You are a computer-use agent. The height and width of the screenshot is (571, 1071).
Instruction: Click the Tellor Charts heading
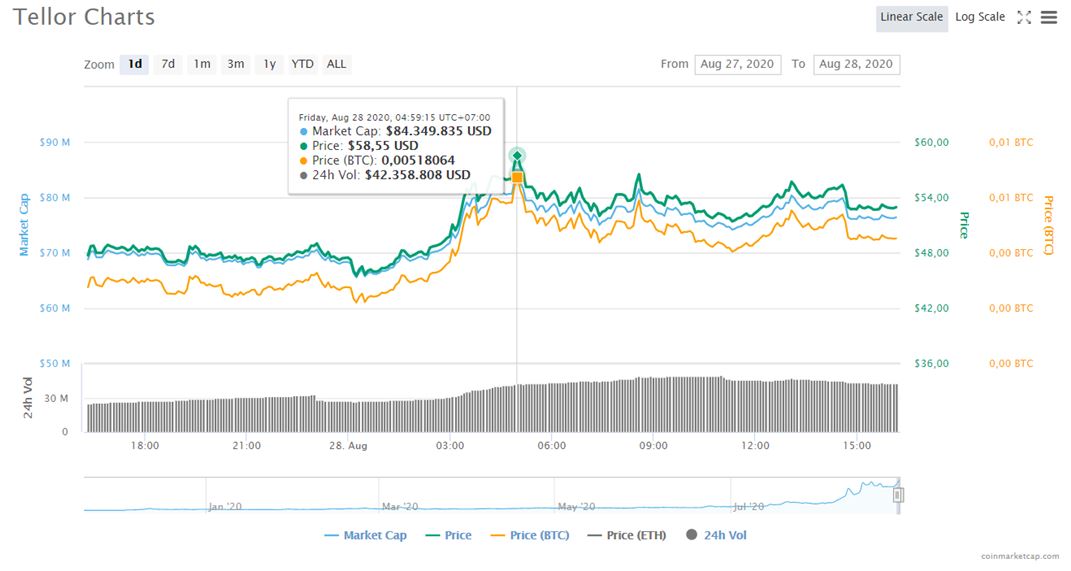(x=84, y=17)
